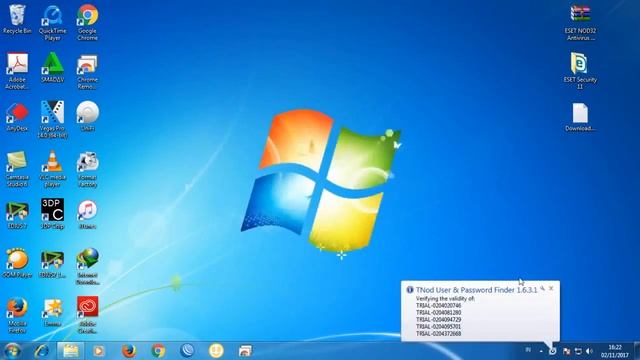
Task: Select the ESET NOD32 Antivirus archive icon
Action: tap(580, 23)
